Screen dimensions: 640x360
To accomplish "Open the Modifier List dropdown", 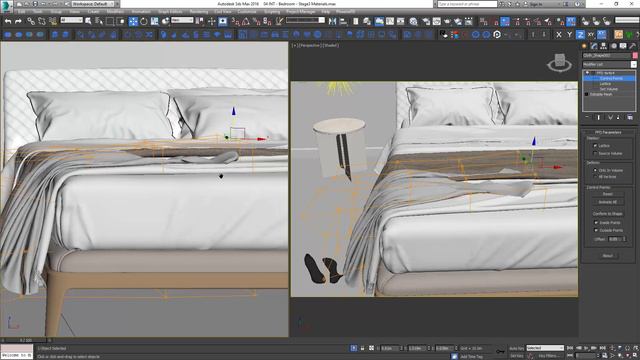I will pyautogui.click(x=609, y=64).
